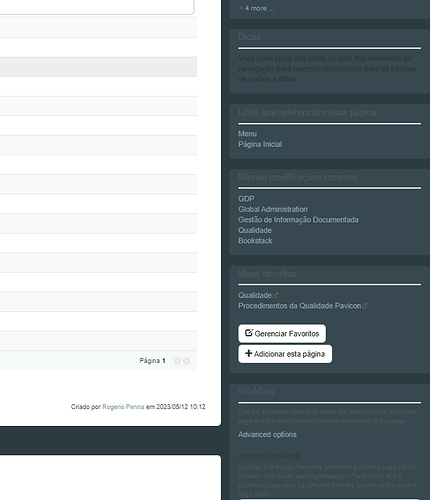Viewport: 430px width, 500px height.
Task: Open Gestão de Informação Documentada page
Action: click(298, 220)
